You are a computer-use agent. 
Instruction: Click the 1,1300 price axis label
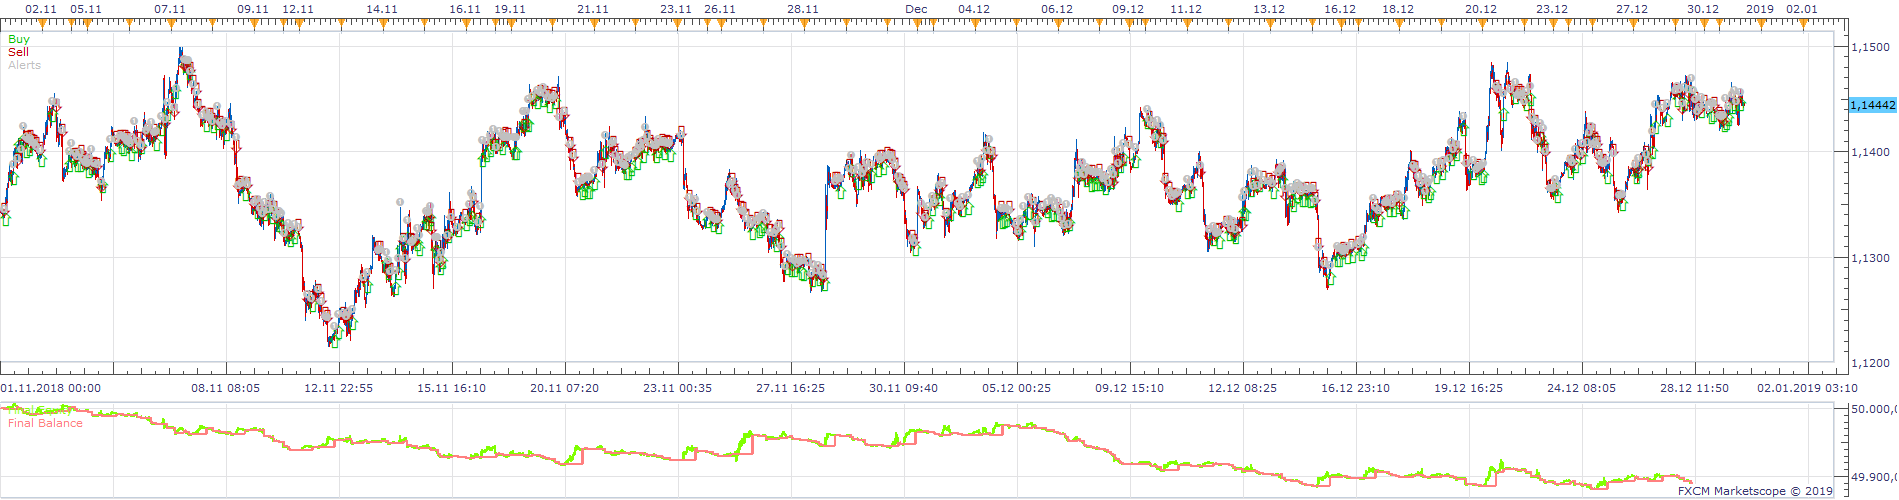pos(1870,258)
